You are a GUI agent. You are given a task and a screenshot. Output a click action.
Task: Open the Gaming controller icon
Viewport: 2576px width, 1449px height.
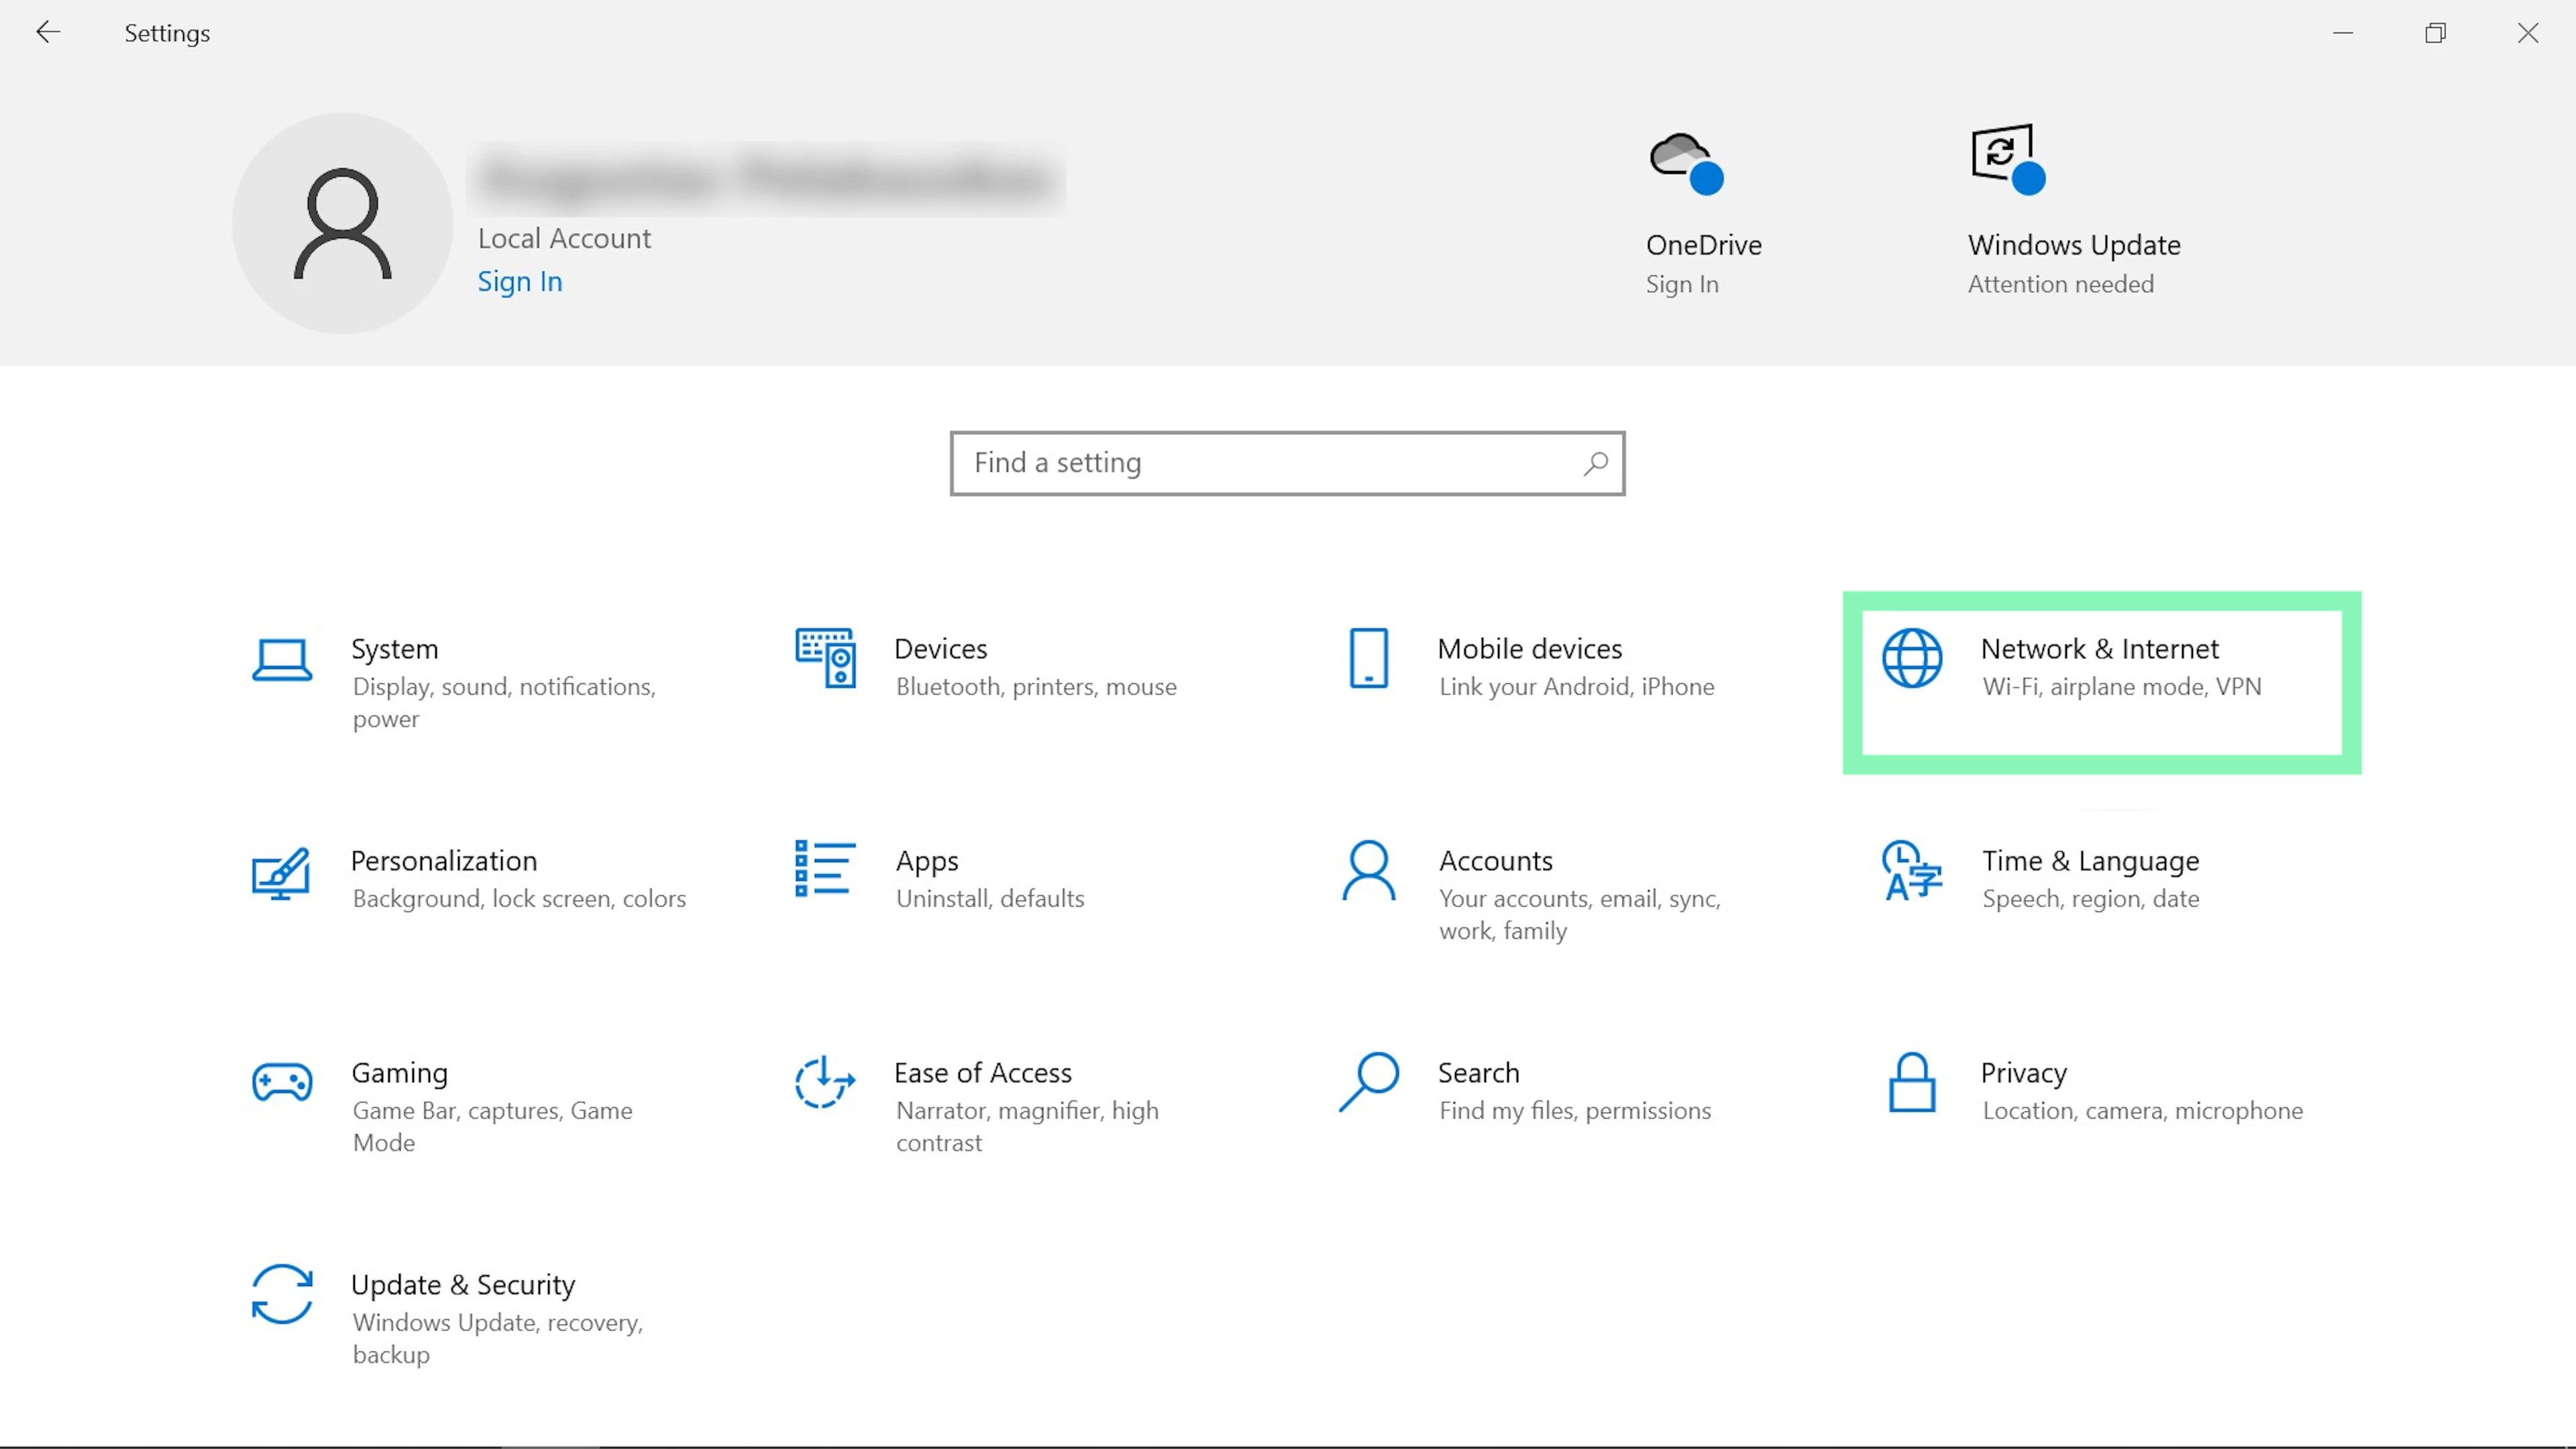tap(282, 1082)
